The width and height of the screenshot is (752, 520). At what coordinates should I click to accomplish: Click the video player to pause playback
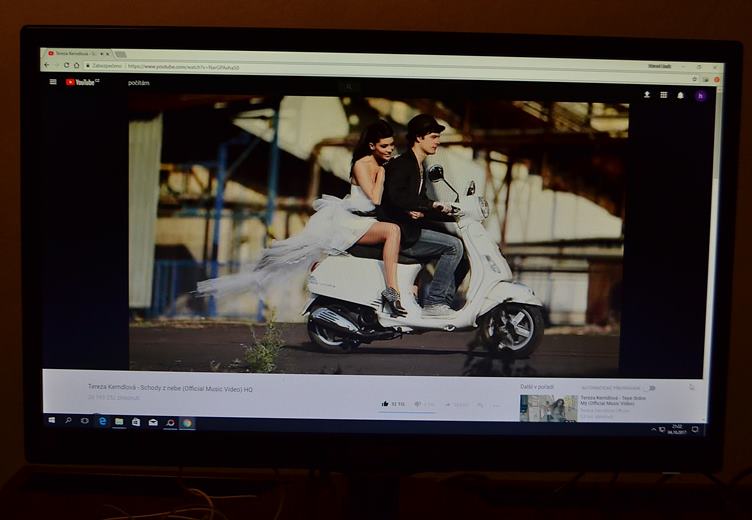pyautogui.click(x=376, y=235)
